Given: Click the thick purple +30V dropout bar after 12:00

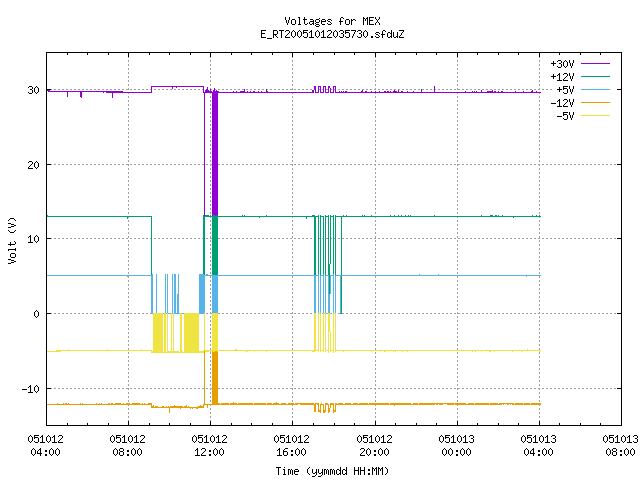Looking at the screenshot, I should pyautogui.click(x=215, y=153).
